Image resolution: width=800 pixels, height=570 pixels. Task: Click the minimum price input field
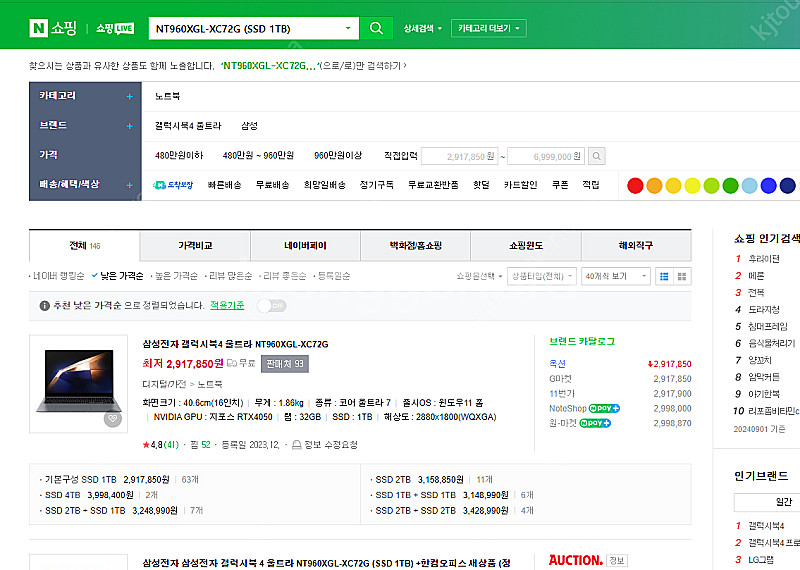[x=460, y=156]
